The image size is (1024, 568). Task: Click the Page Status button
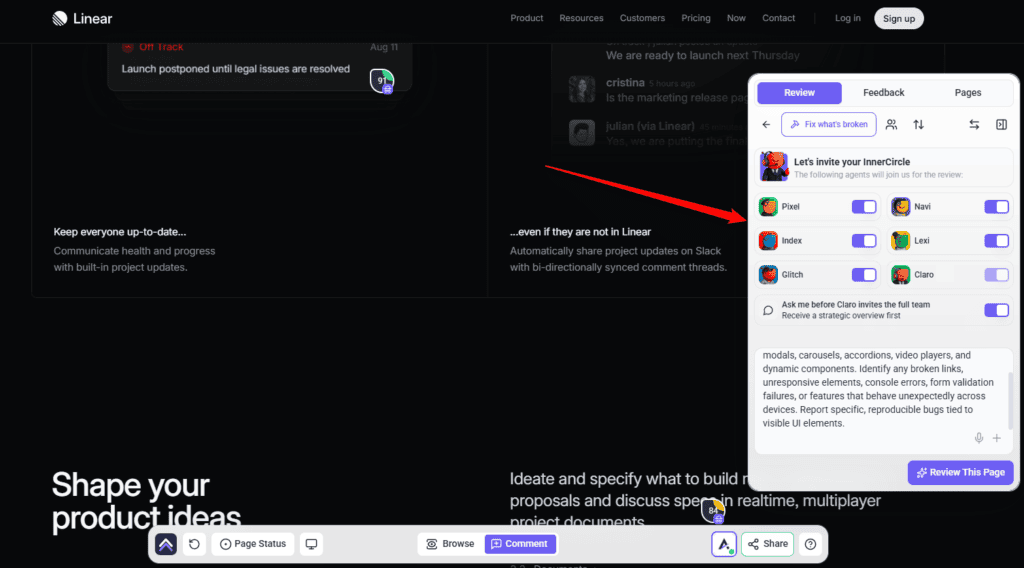pos(253,544)
